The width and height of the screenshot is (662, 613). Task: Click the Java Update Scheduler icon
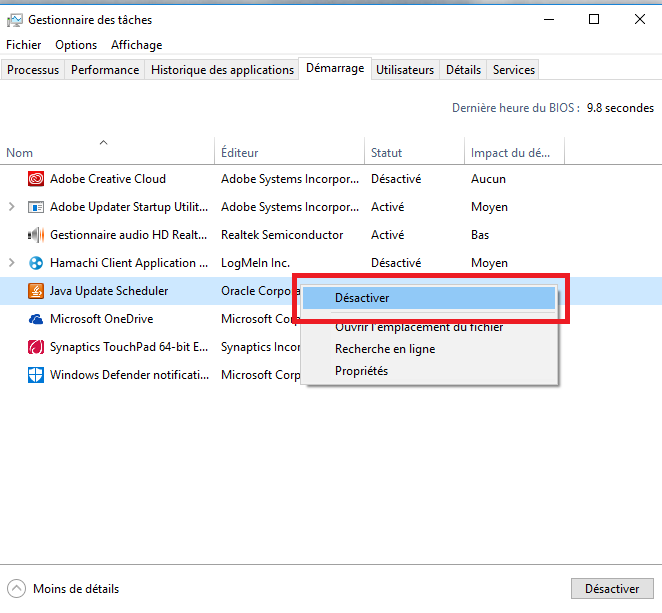coord(36,291)
